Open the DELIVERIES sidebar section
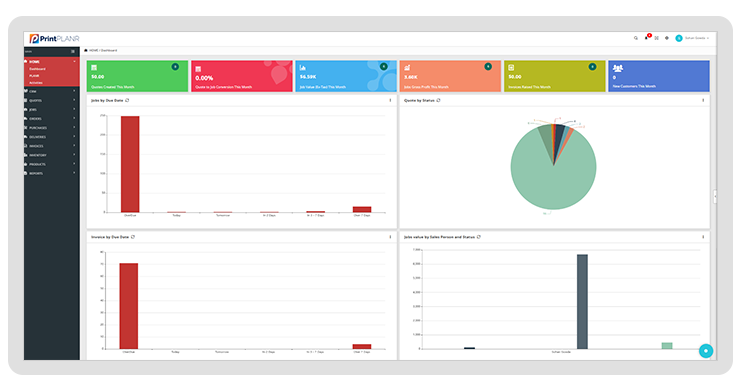The image size is (741, 390). (x=52, y=137)
